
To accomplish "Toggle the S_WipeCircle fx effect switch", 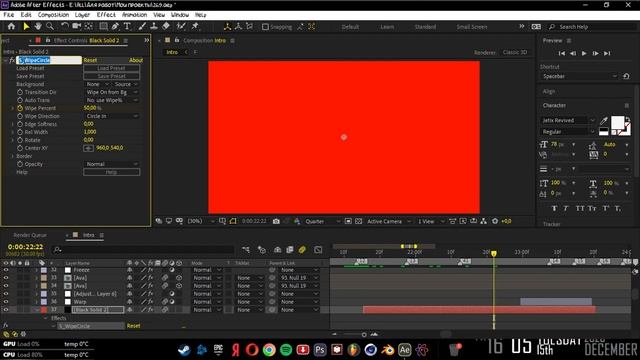I will [x=12, y=60].
